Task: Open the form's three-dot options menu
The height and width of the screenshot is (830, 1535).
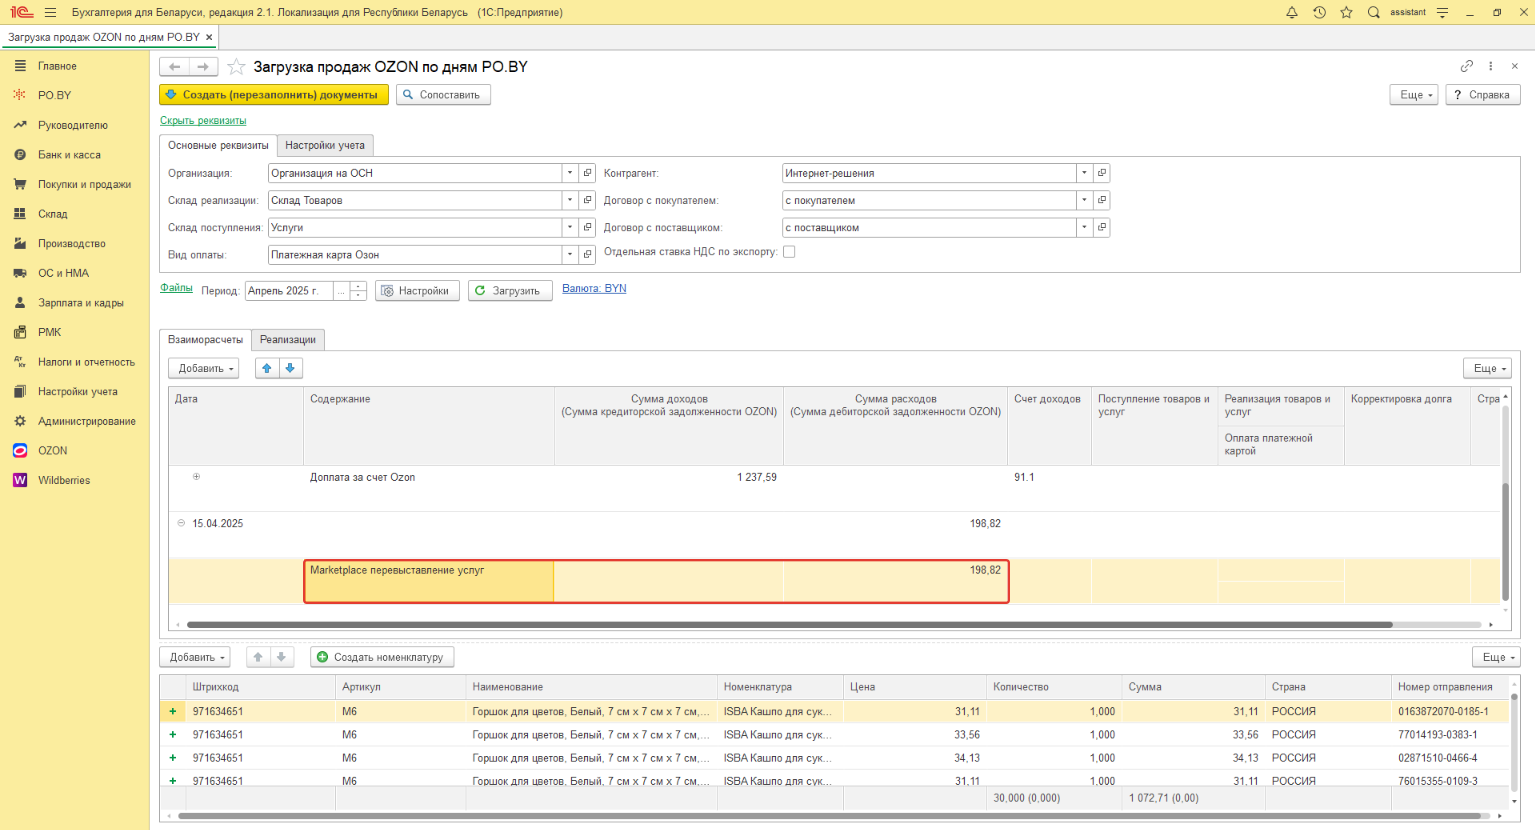Action: (x=1491, y=66)
